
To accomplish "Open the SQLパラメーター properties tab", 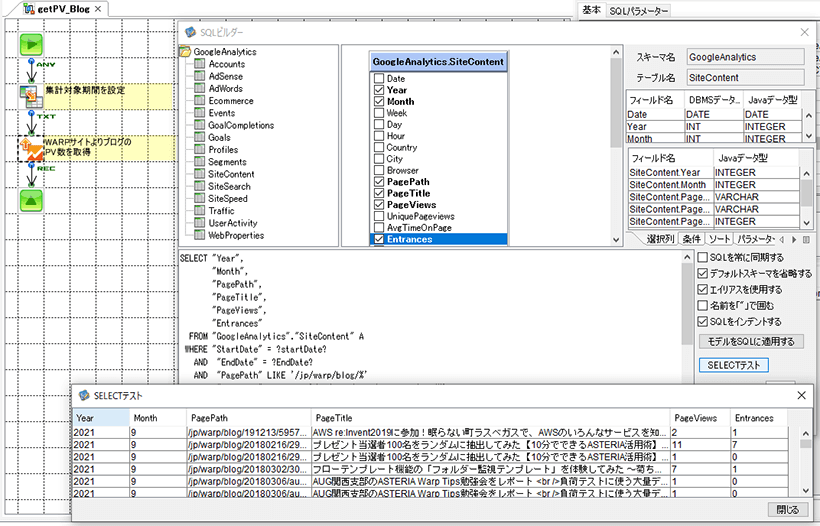I will (639, 10).
